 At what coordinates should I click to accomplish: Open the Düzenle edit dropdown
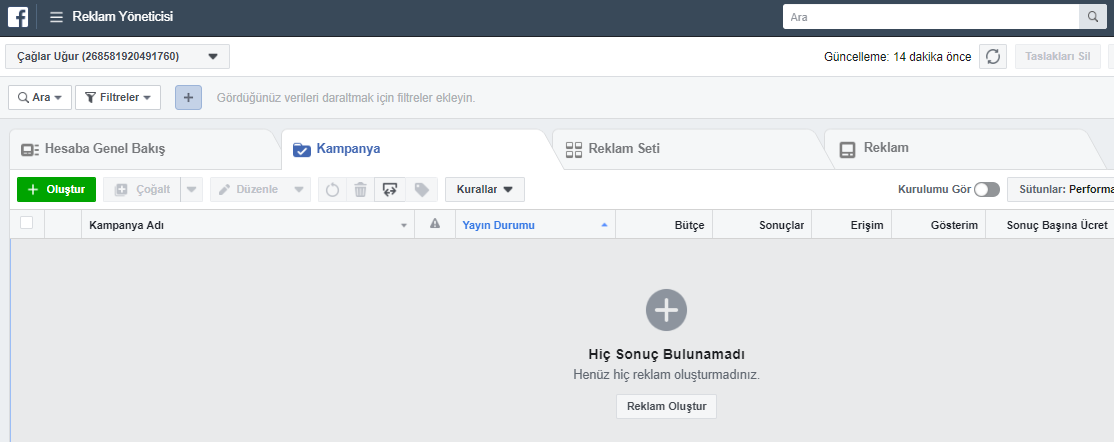click(x=260, y=190)
